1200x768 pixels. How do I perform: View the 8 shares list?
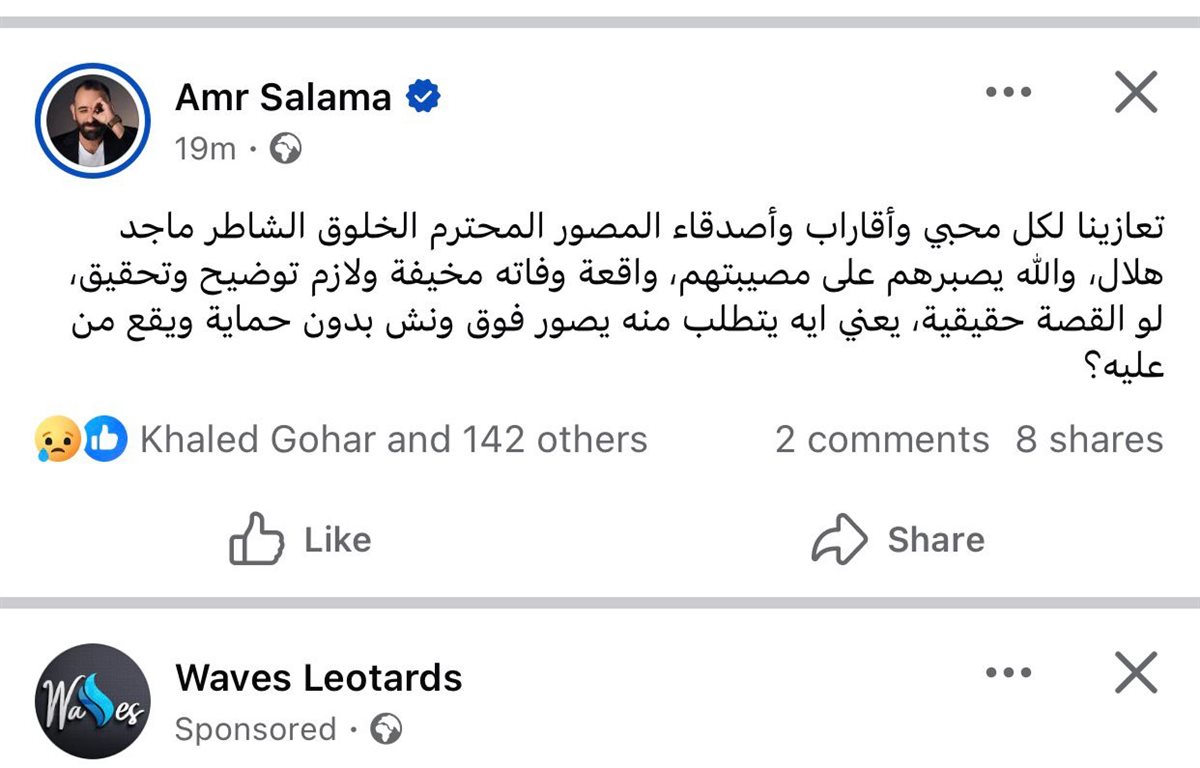[1089, 440]
